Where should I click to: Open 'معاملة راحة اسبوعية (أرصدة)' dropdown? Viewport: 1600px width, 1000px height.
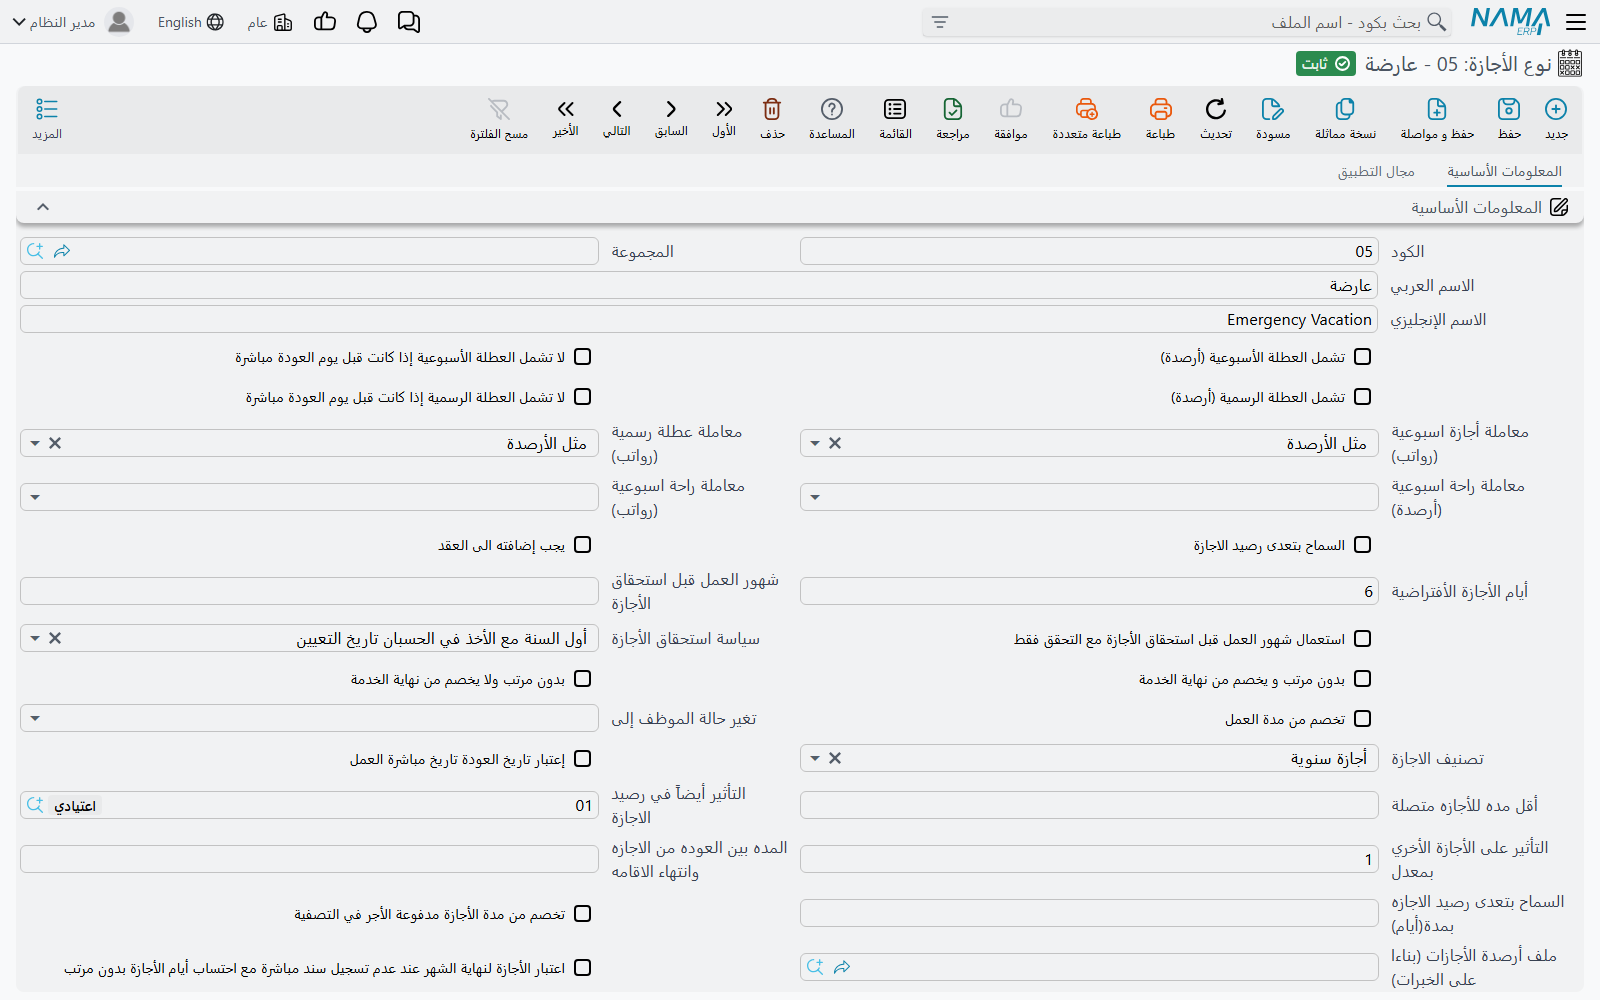click(815, 497)
